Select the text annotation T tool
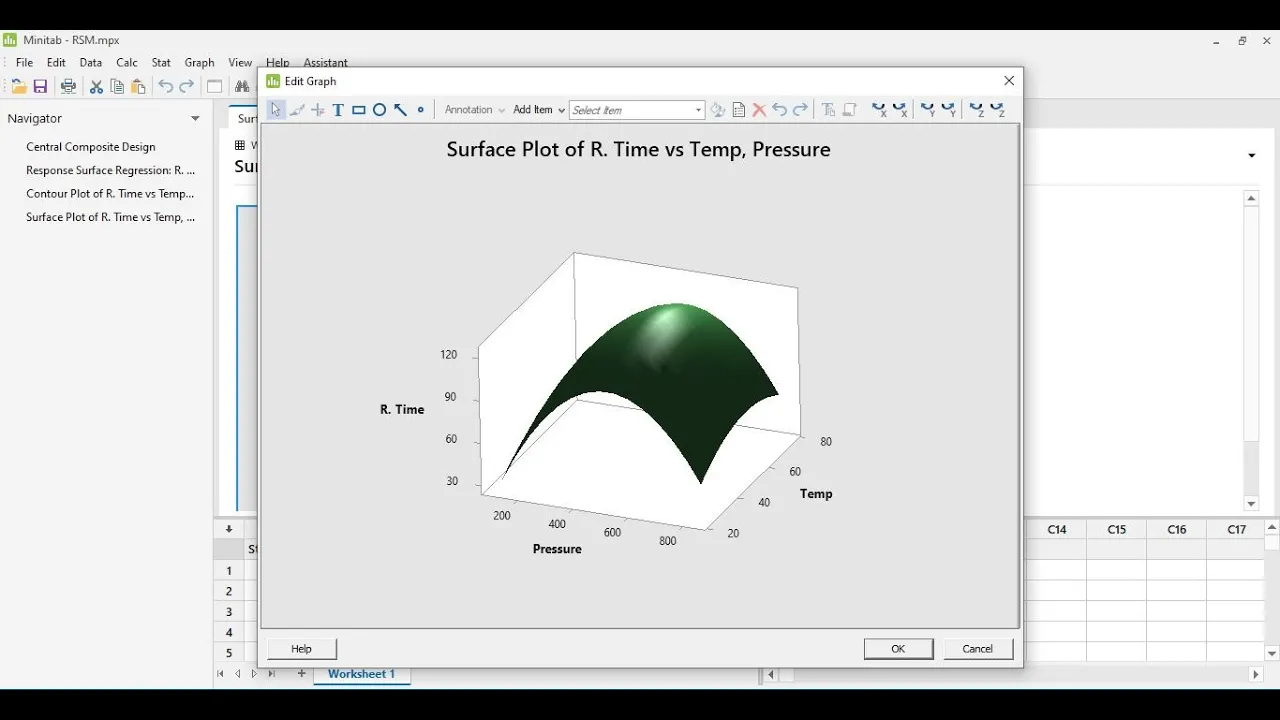The height and width of the screenshot is (720, 1280). click(338, 110)
